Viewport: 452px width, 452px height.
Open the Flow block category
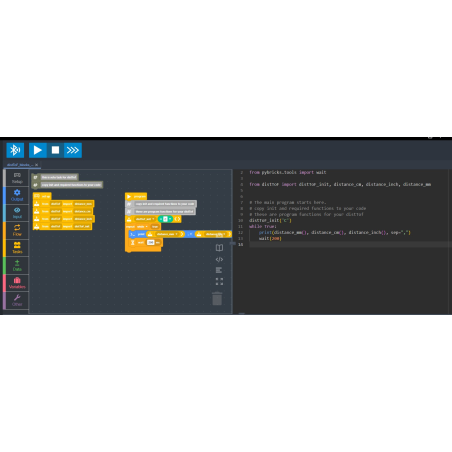17,230
